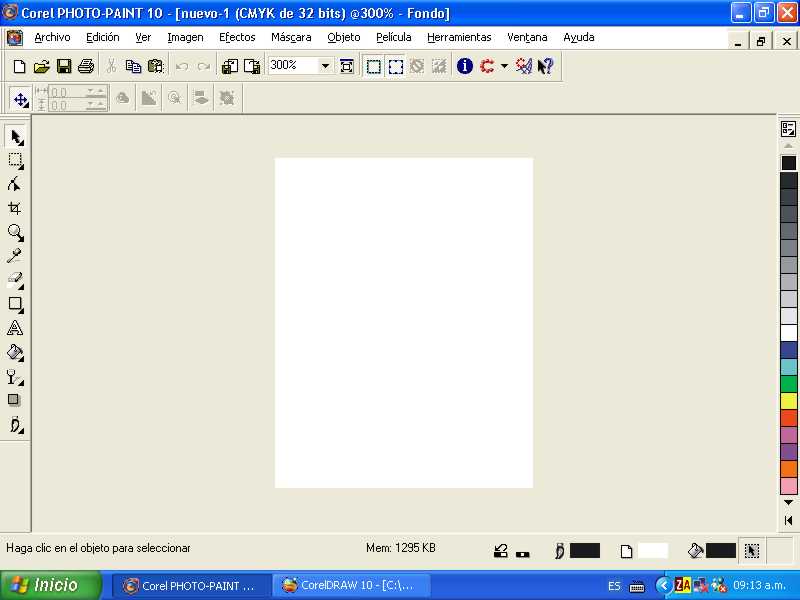The height and width of the screenshot is (600, 800).
Task: Open the Máscara menu
Action: 291,37
